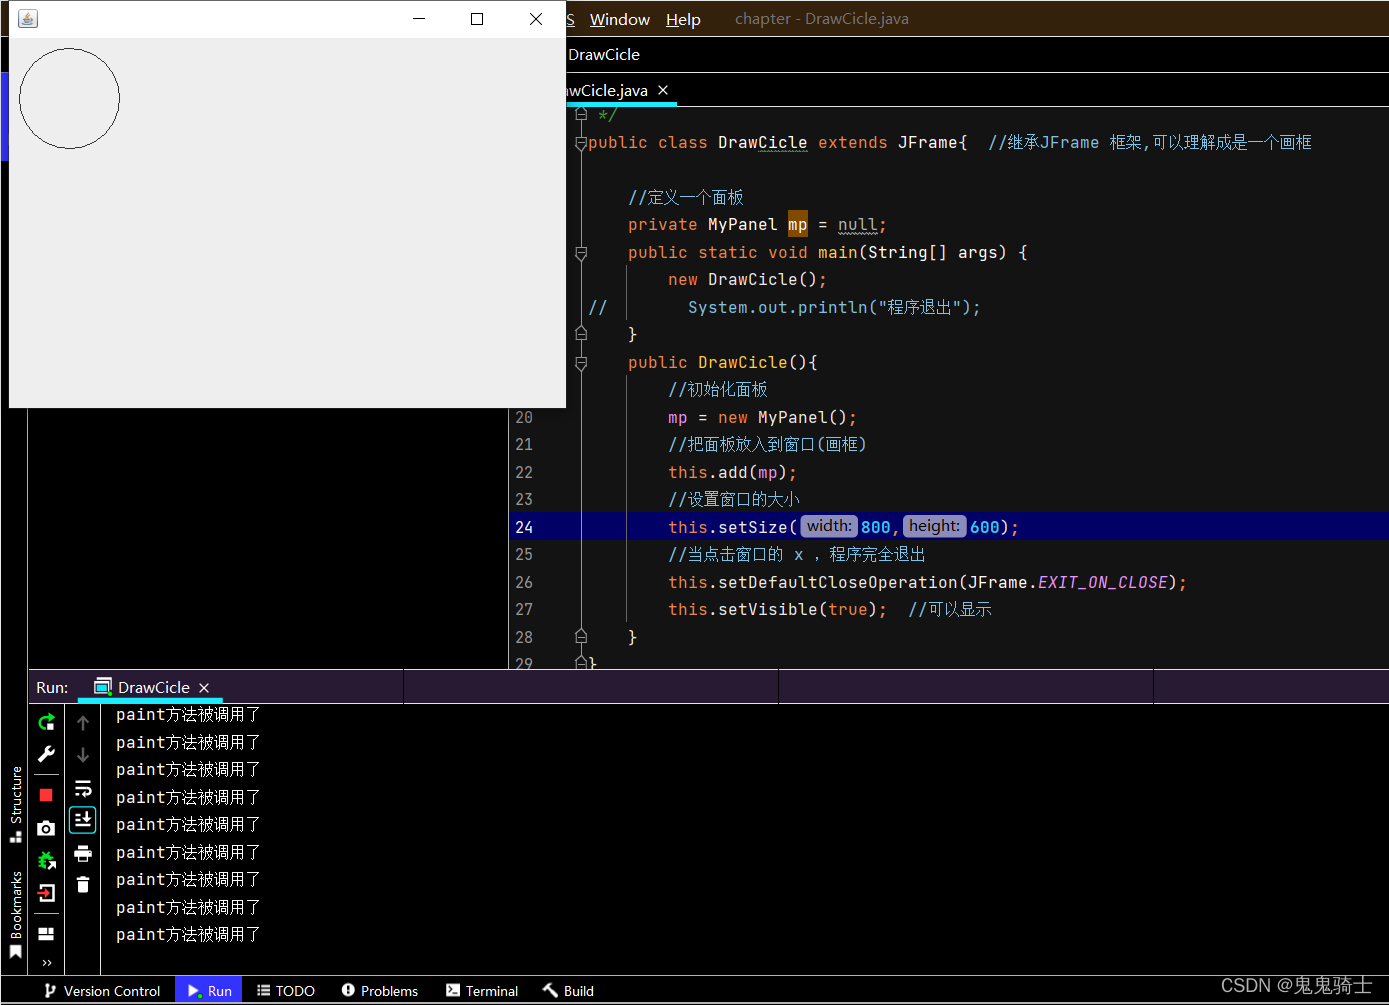Click the height: parameter hint
The height and width of the screenshot is (1005, 1389).
pos(934,526)
